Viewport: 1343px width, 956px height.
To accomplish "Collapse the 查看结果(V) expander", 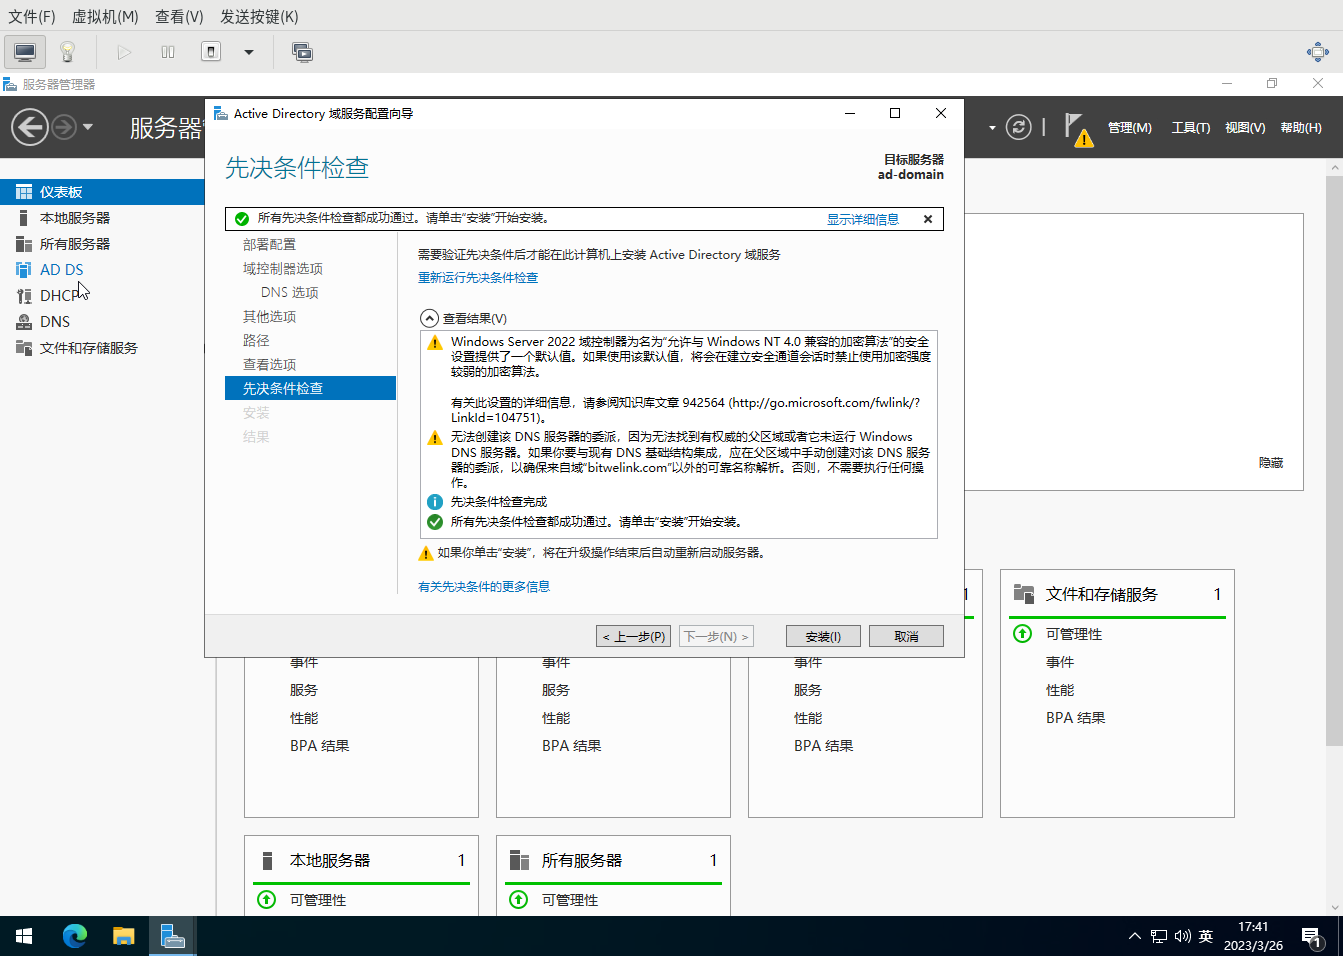I will pyautogui.click(x=429, y=318).
